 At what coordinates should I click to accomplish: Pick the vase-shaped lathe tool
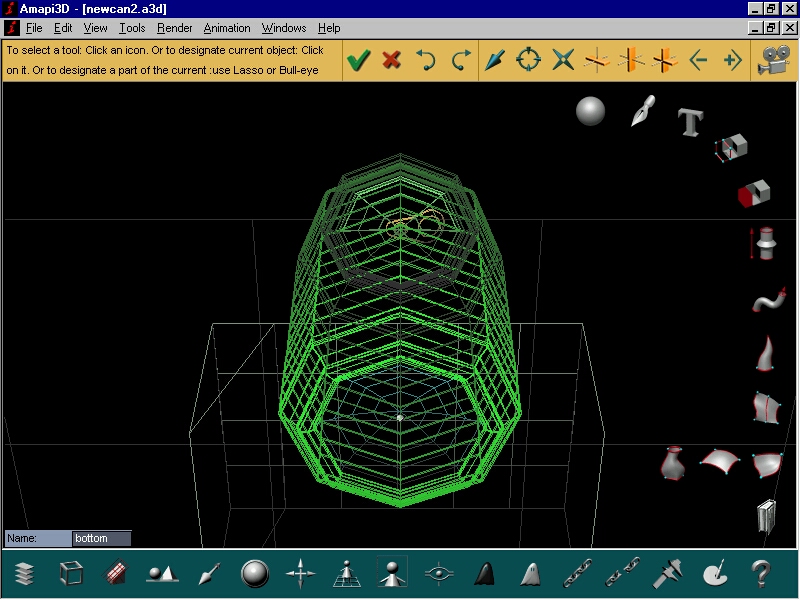672,463
